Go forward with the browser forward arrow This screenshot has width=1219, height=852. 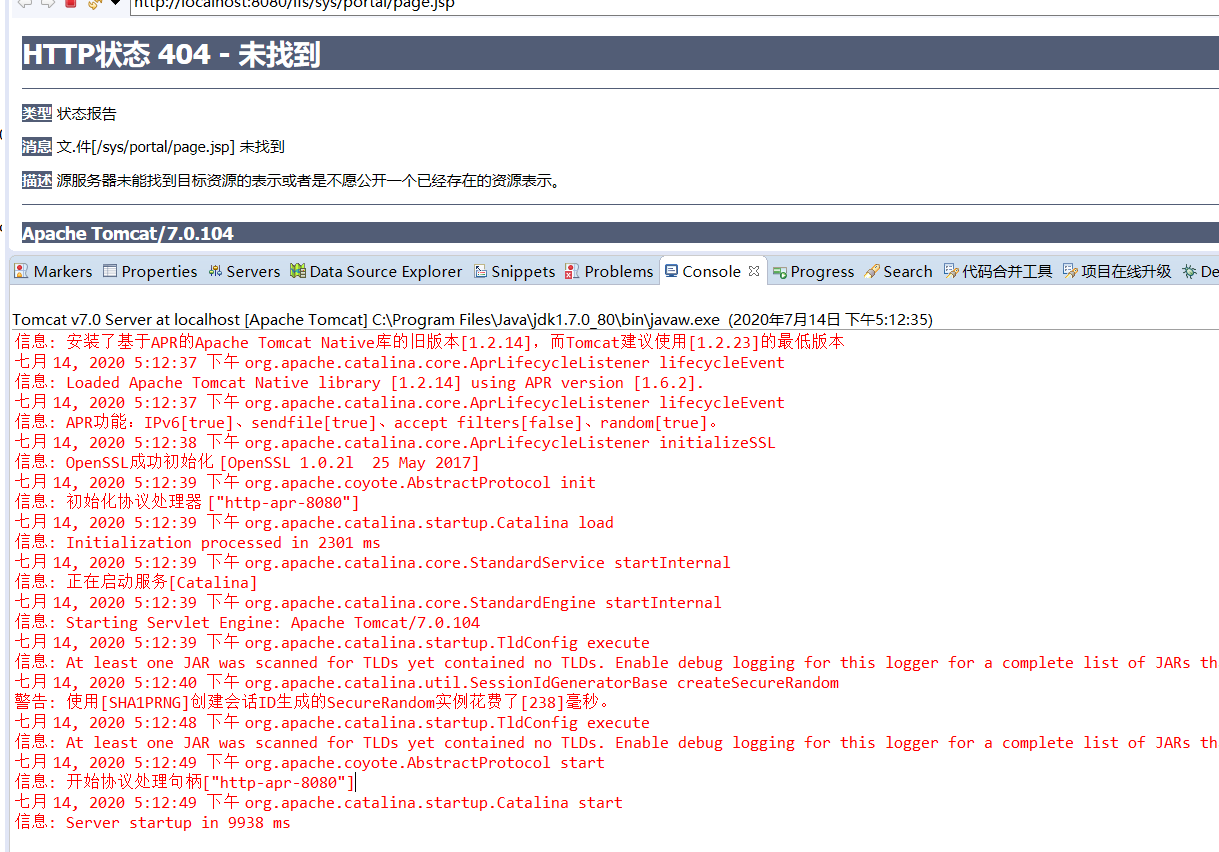47,4
